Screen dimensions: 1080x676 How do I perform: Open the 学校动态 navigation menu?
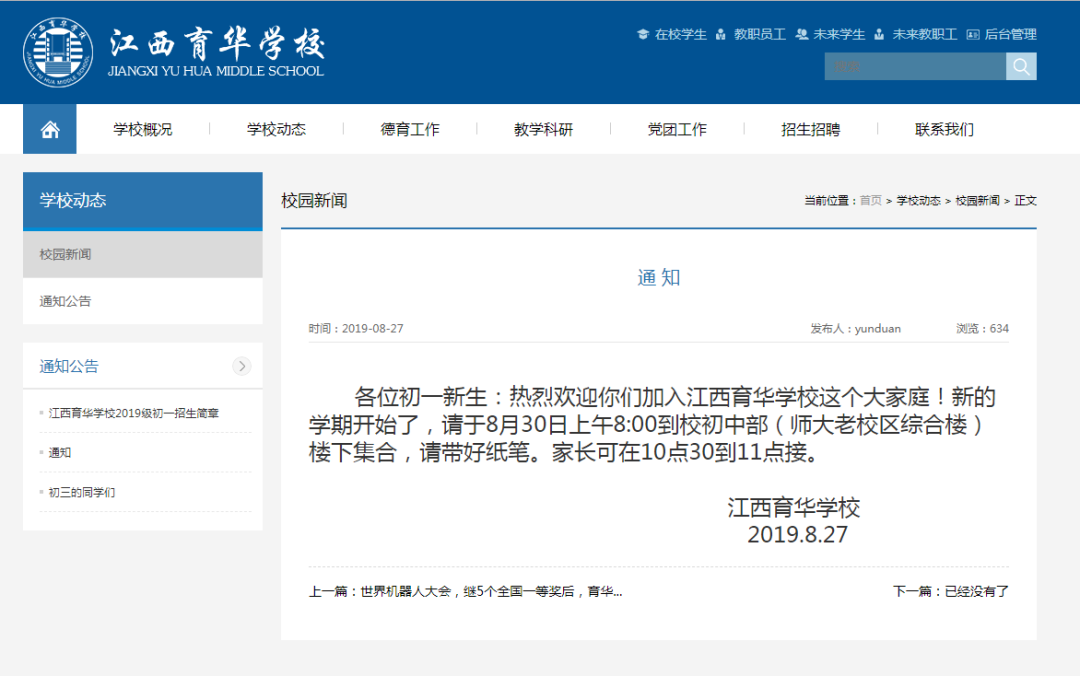point(276,129)
